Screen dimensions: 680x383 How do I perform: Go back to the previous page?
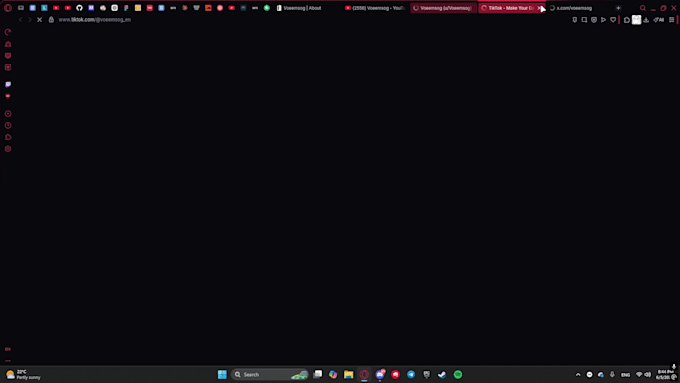pyautogui.click(x=20, y=20)
